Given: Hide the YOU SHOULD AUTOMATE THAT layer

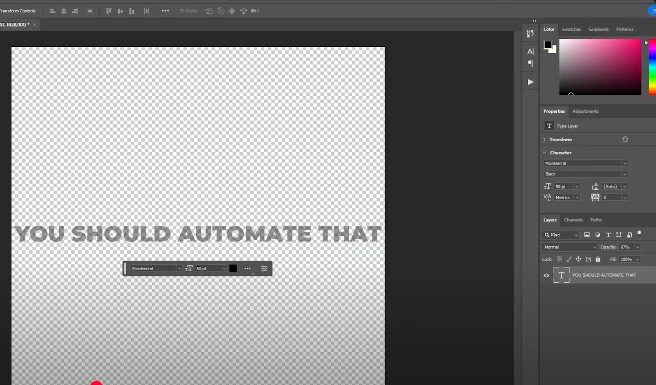Looking at the screenshot, I should (546, 275).
